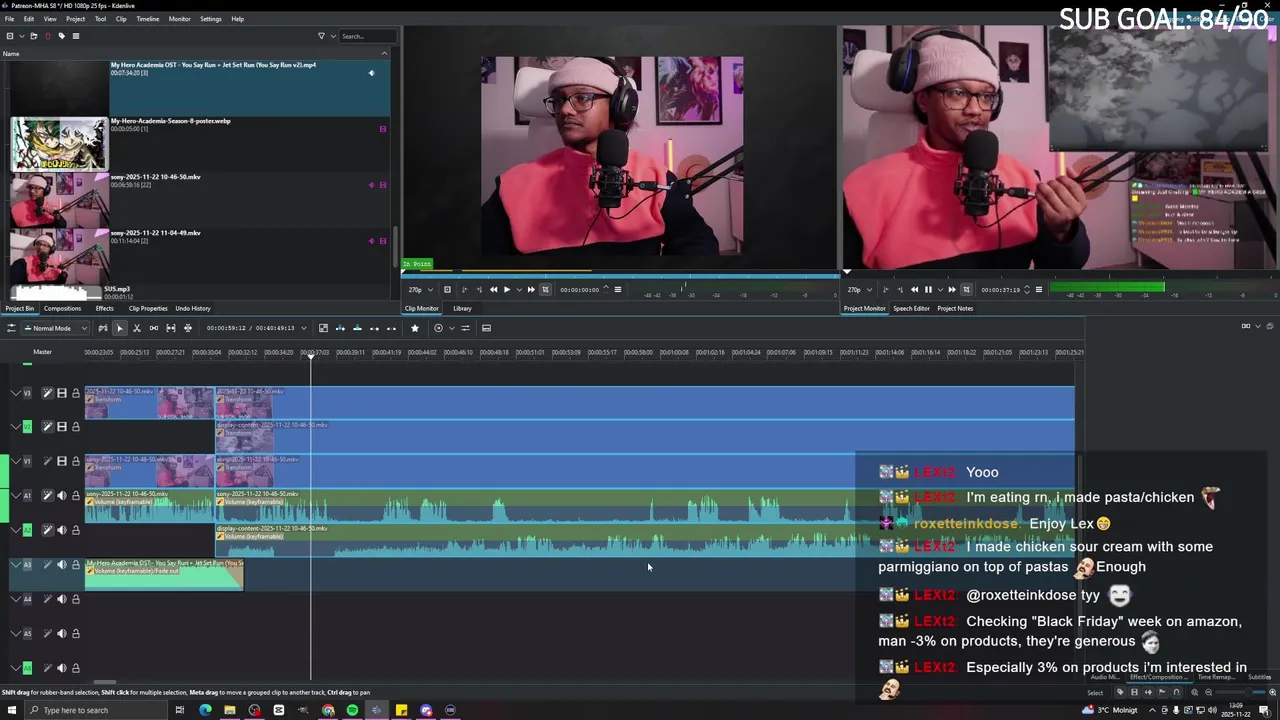Click the timeline track settings icon left of Normal Mode
The image size is (1280, 720).
pyautogui.click(x=12, y=328)
